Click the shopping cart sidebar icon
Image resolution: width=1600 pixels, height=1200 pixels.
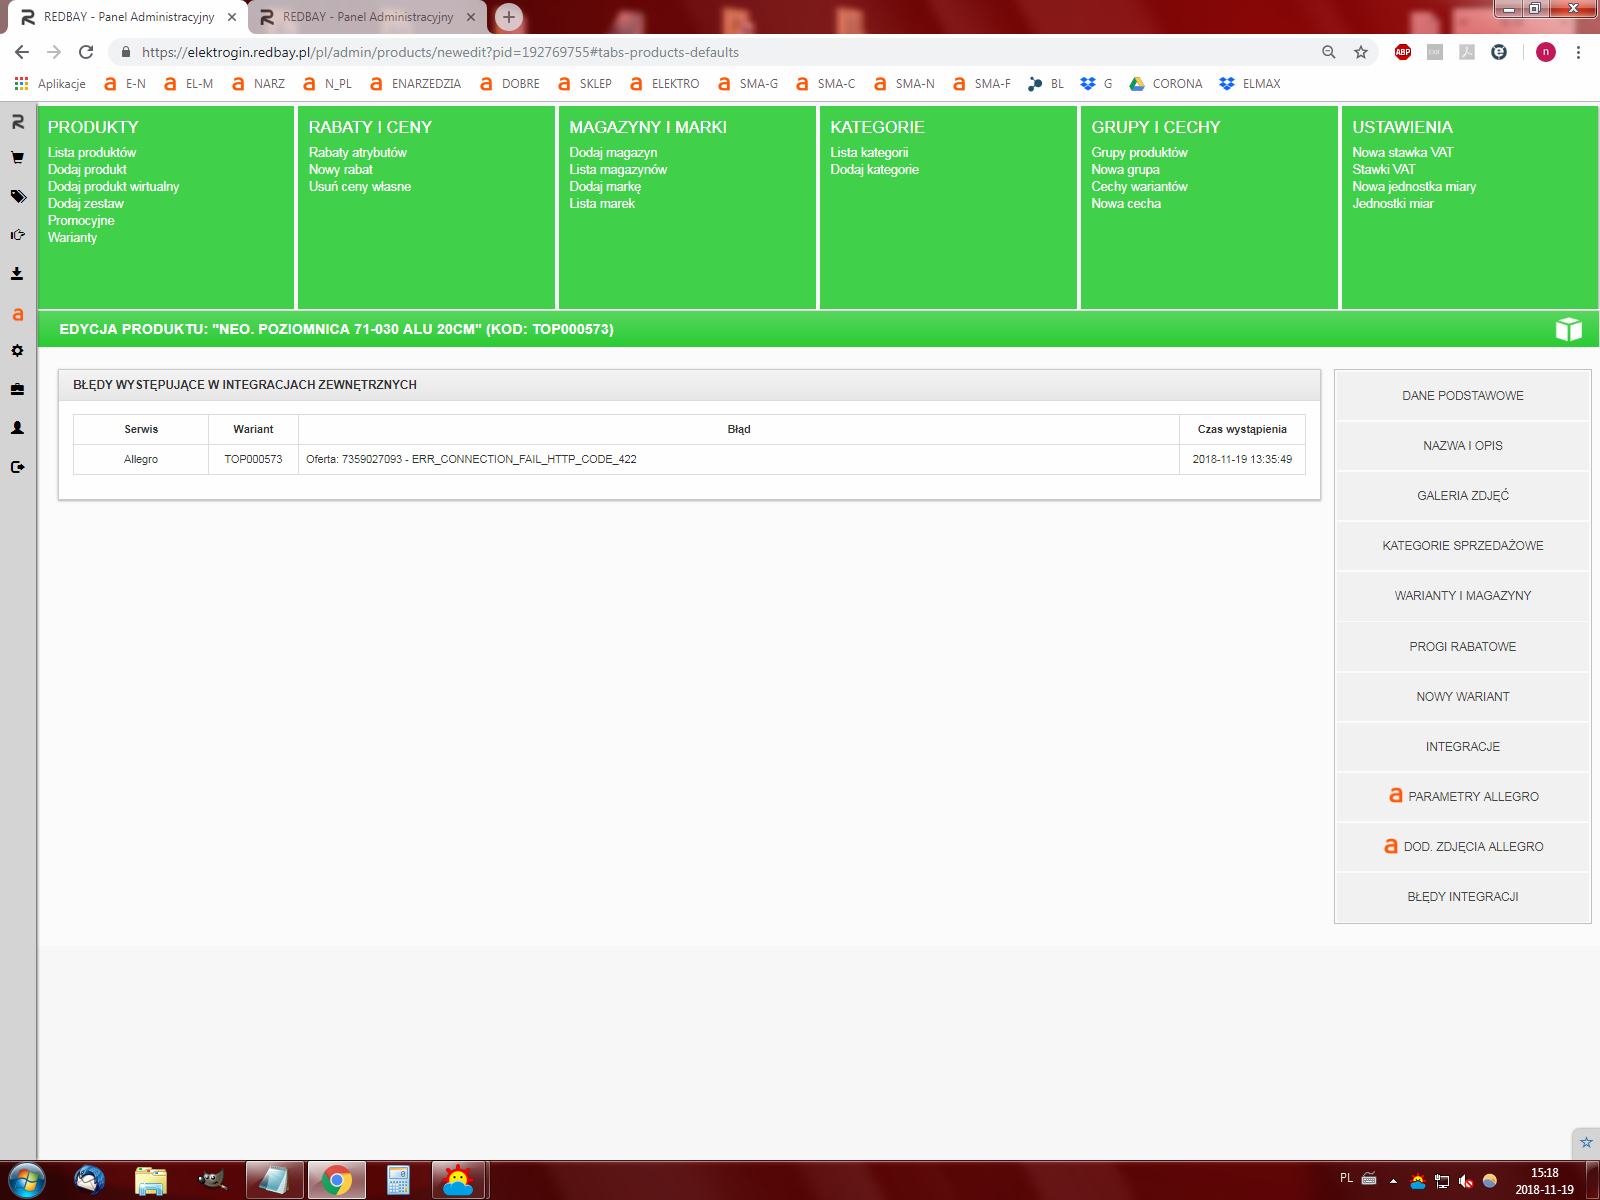[17, 158]
